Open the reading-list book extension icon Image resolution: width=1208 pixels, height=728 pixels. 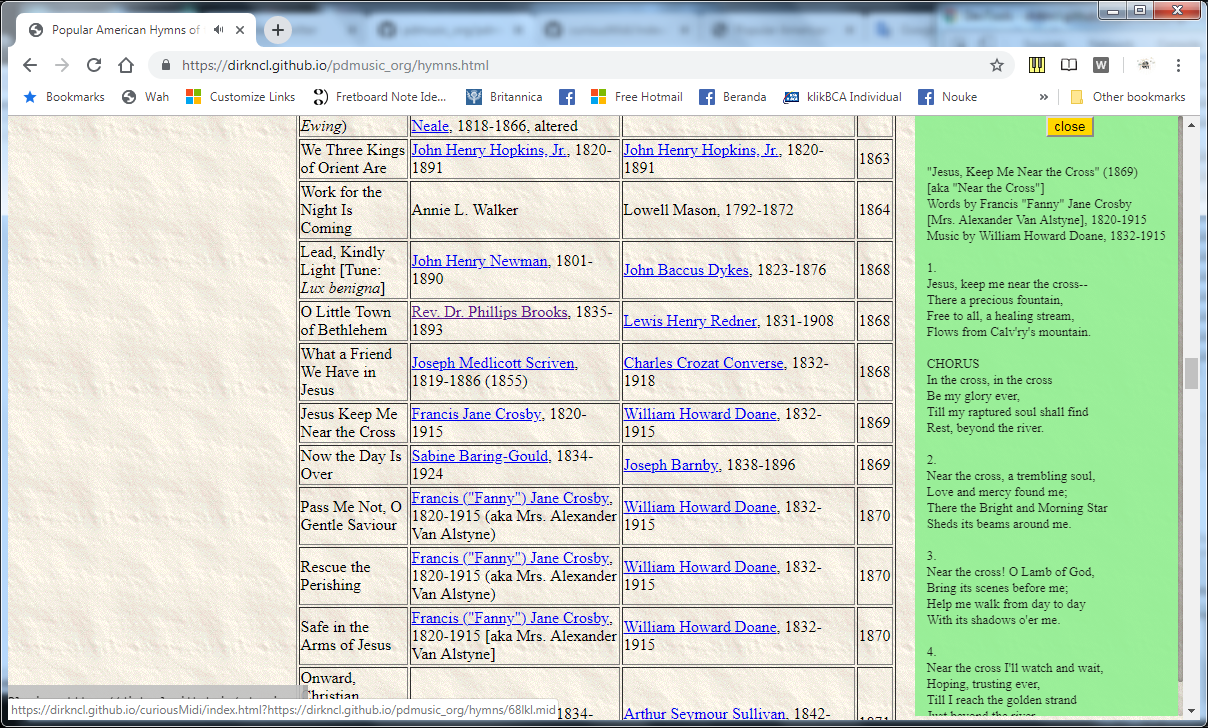point(1069,64)
